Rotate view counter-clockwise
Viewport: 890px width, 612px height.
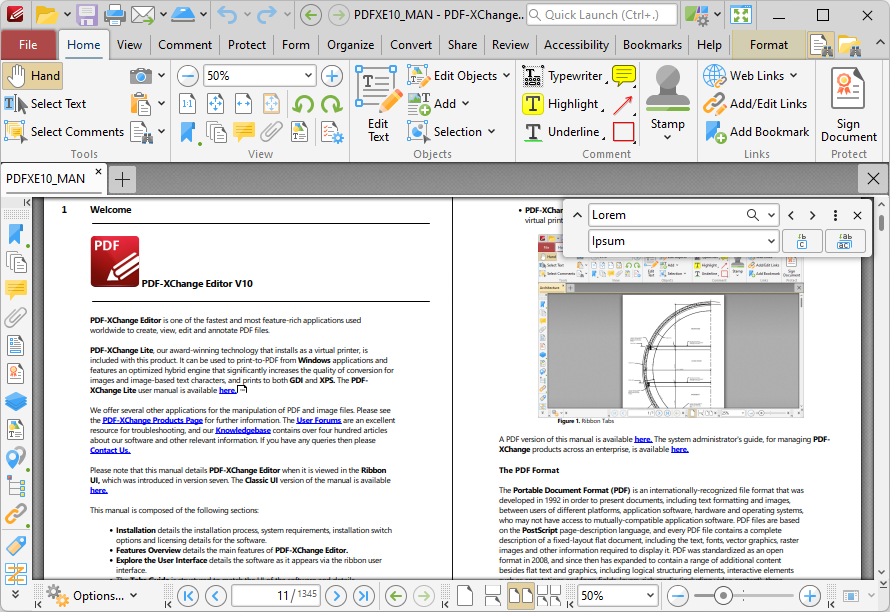[304, 104]
